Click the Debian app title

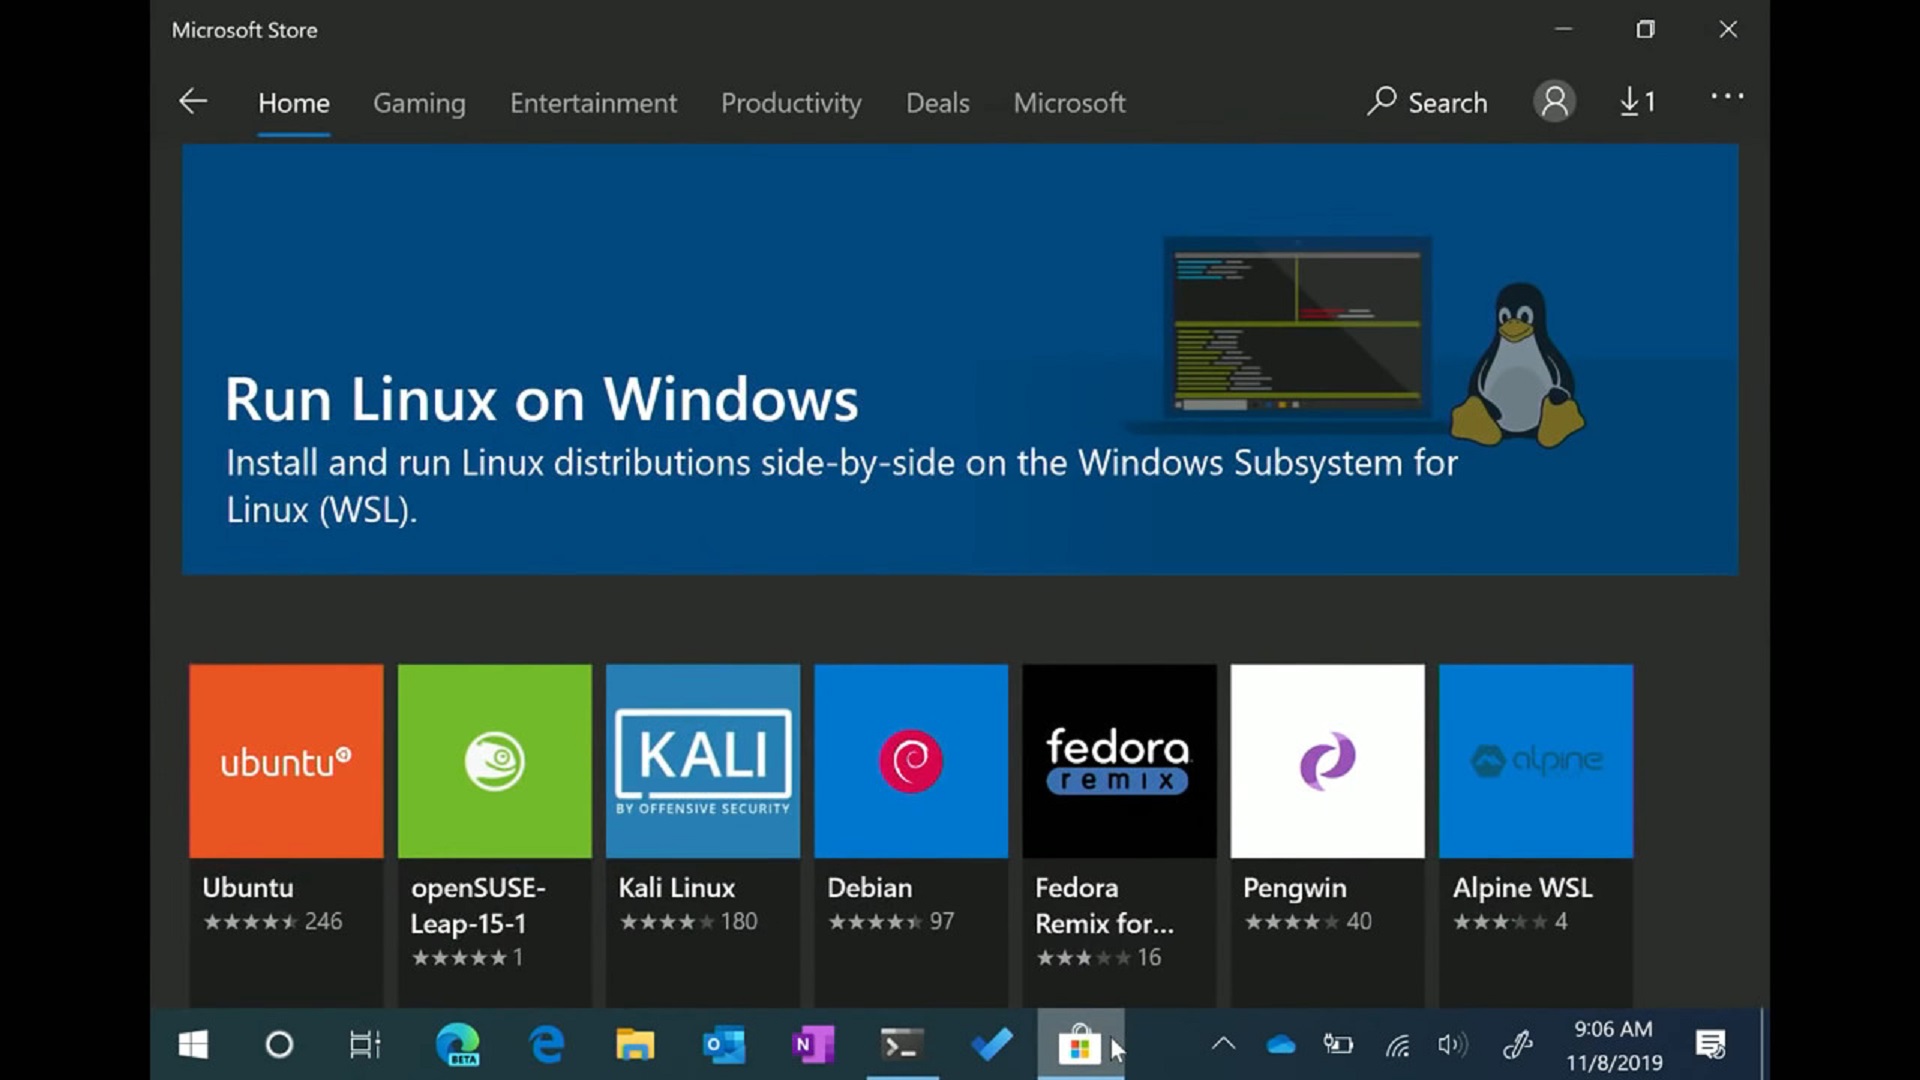[870, 887]
